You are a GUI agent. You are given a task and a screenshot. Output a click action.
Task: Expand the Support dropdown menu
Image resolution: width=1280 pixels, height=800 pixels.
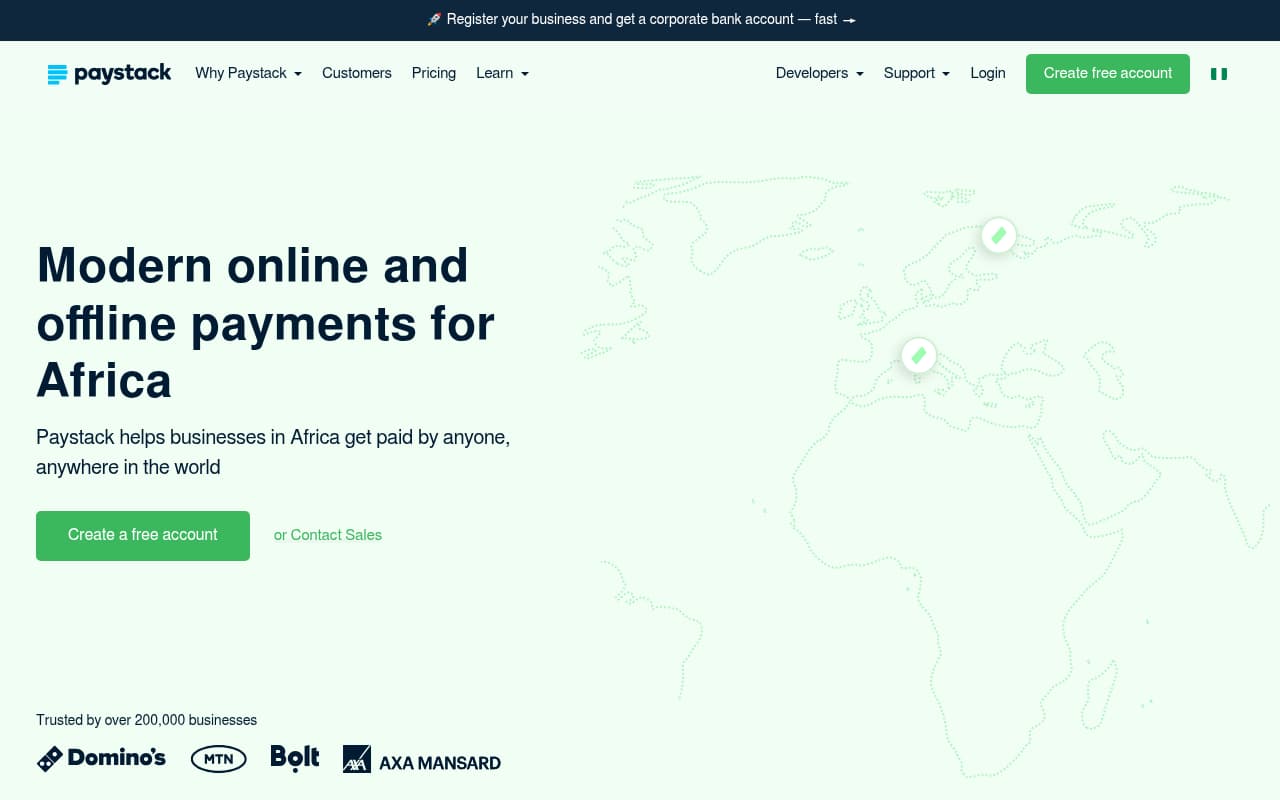916,73
